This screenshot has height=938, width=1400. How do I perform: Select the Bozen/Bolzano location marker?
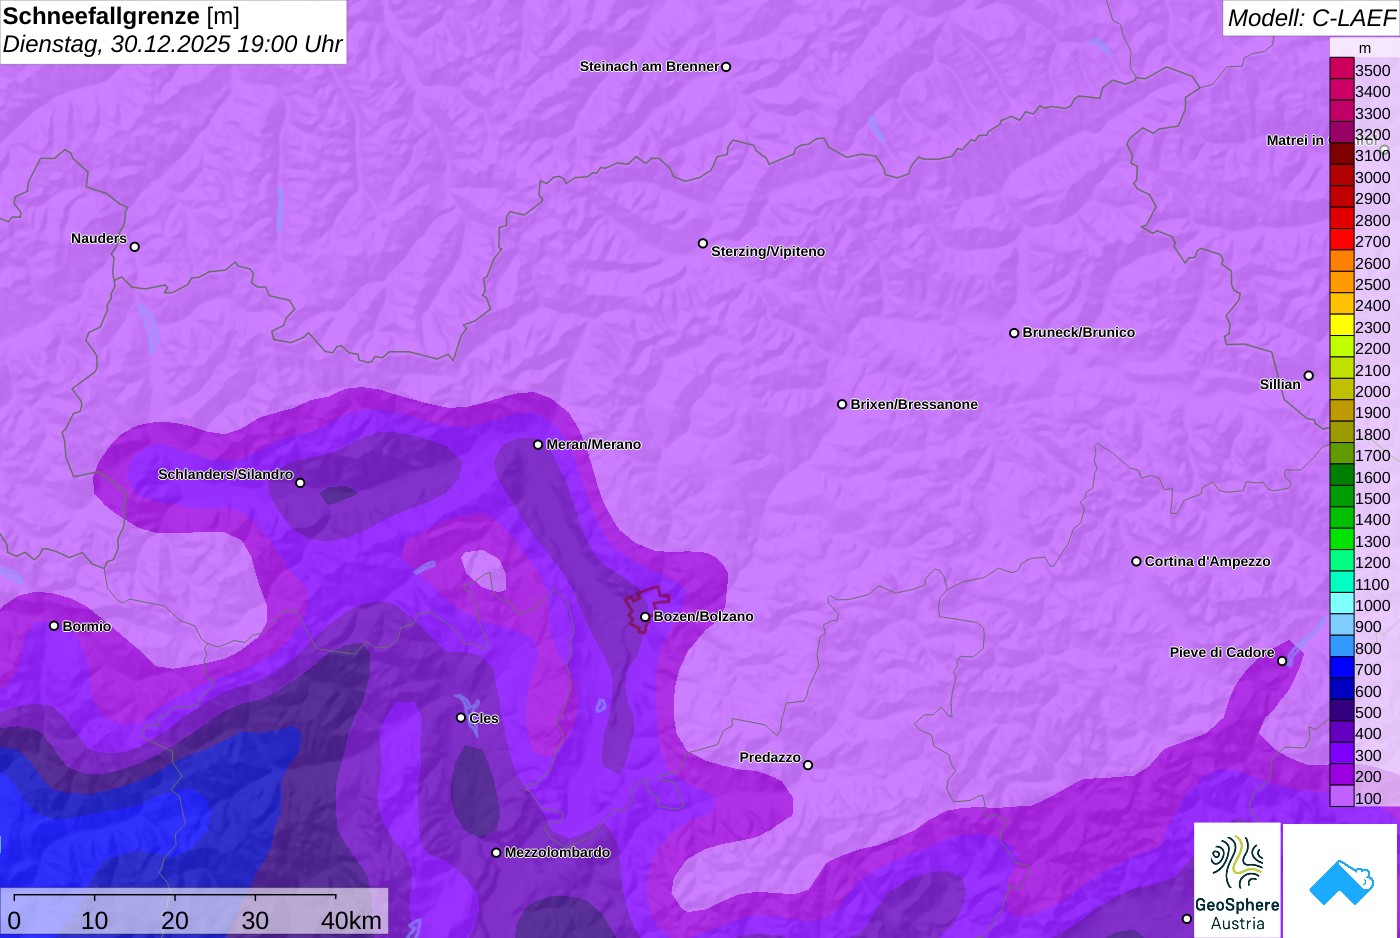[x=645, y=617]
